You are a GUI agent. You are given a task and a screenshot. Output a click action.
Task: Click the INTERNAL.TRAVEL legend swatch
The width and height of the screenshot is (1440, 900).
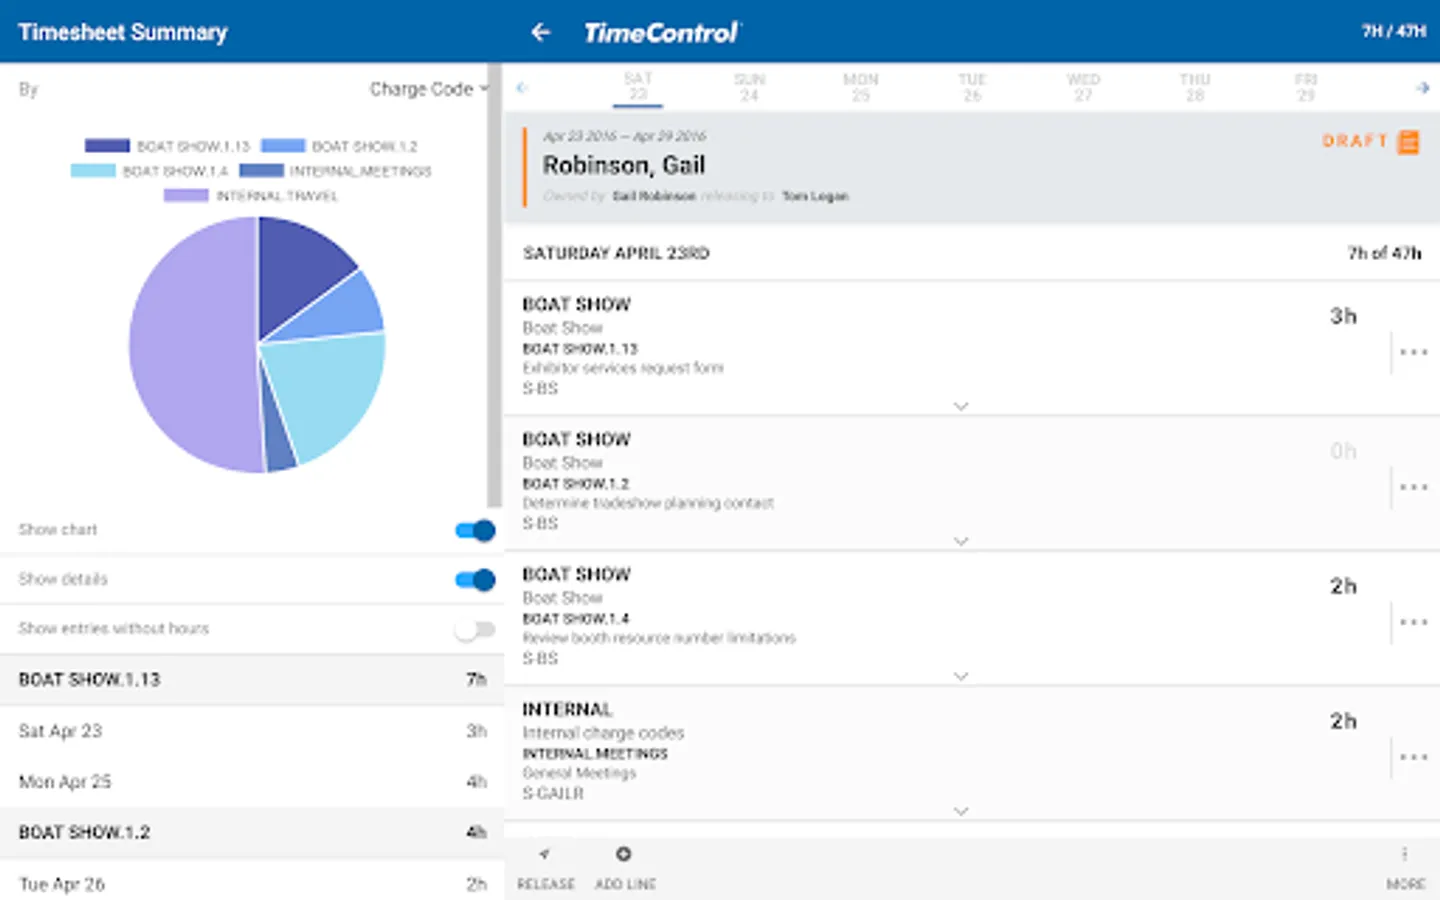tap(186, 196)
